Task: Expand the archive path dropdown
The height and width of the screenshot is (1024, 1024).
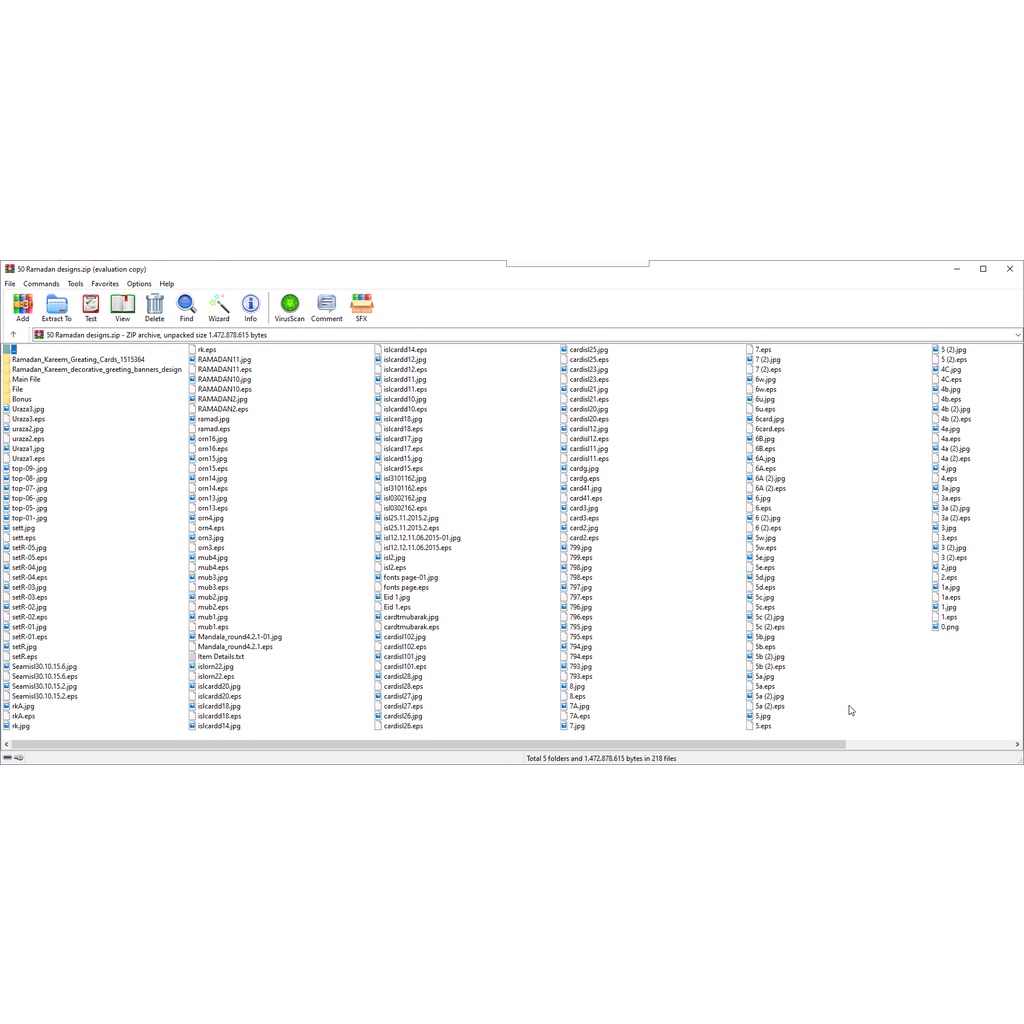Action: 1017,335
